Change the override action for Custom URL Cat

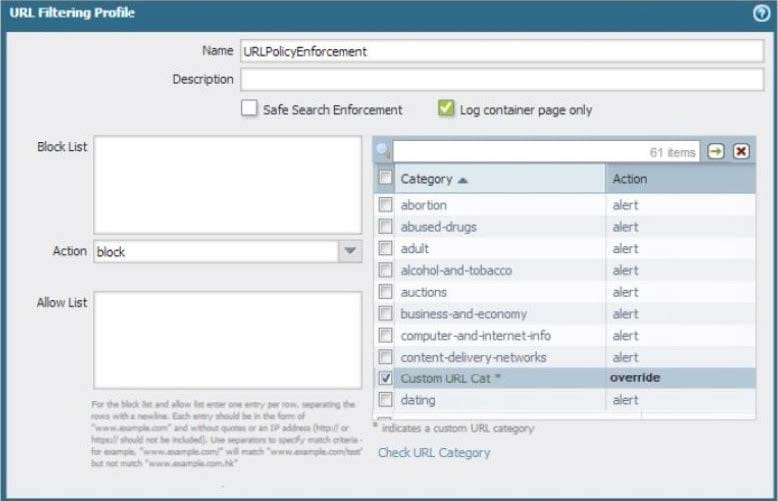[x=635, y=378]
